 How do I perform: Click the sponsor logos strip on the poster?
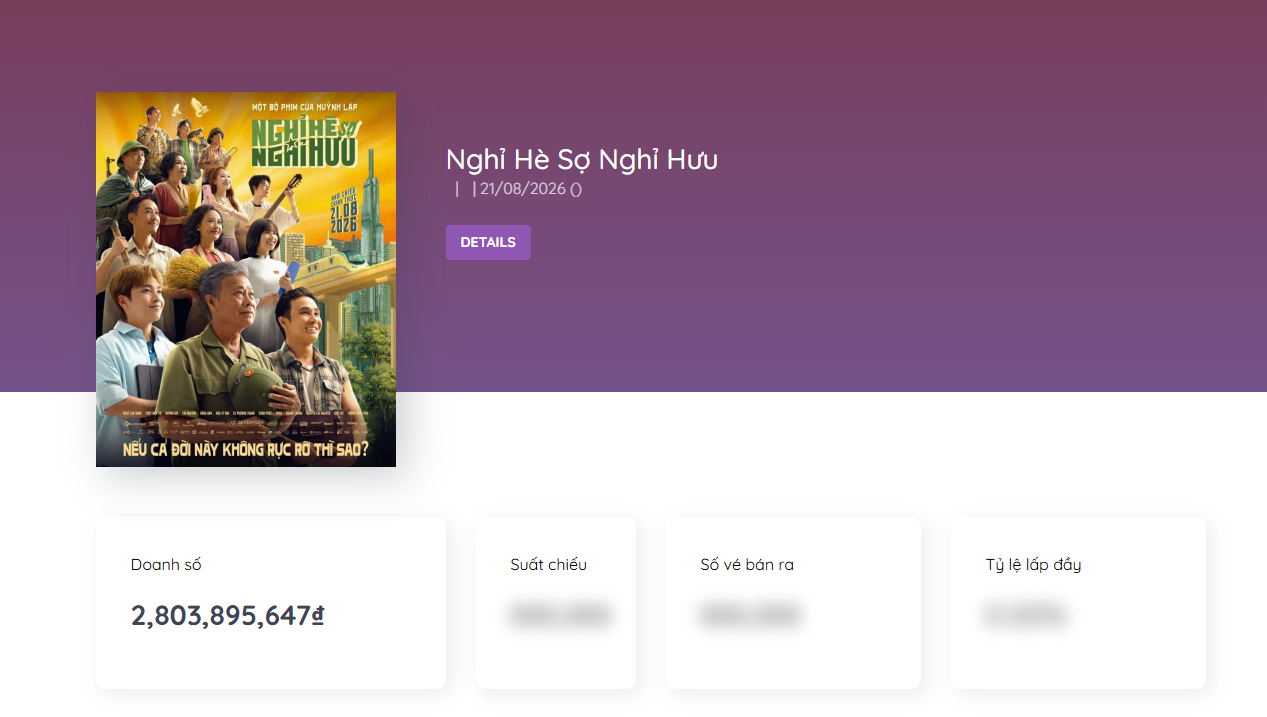pyautogui.click(x=246, y=426)
